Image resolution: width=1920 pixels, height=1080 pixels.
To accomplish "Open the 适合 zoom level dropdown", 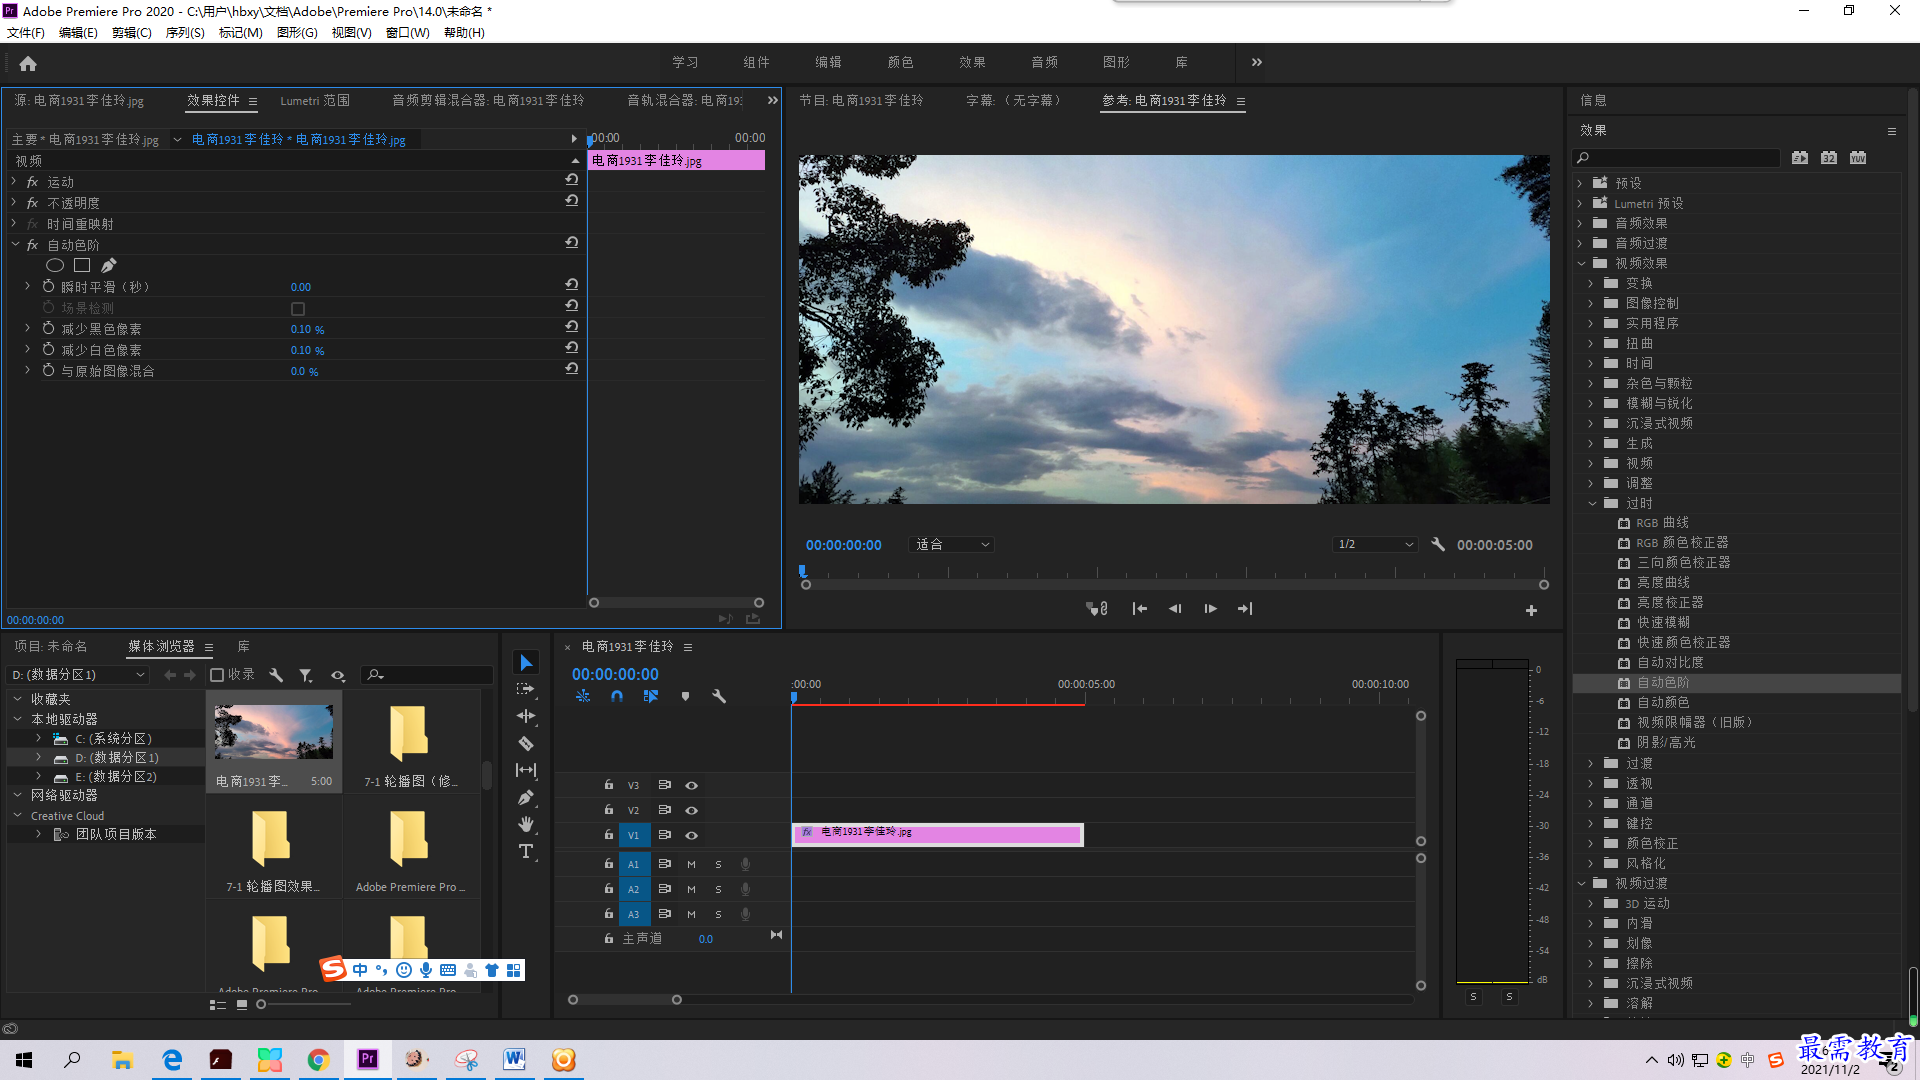I will pyautogui.click(x=952, y=544).
